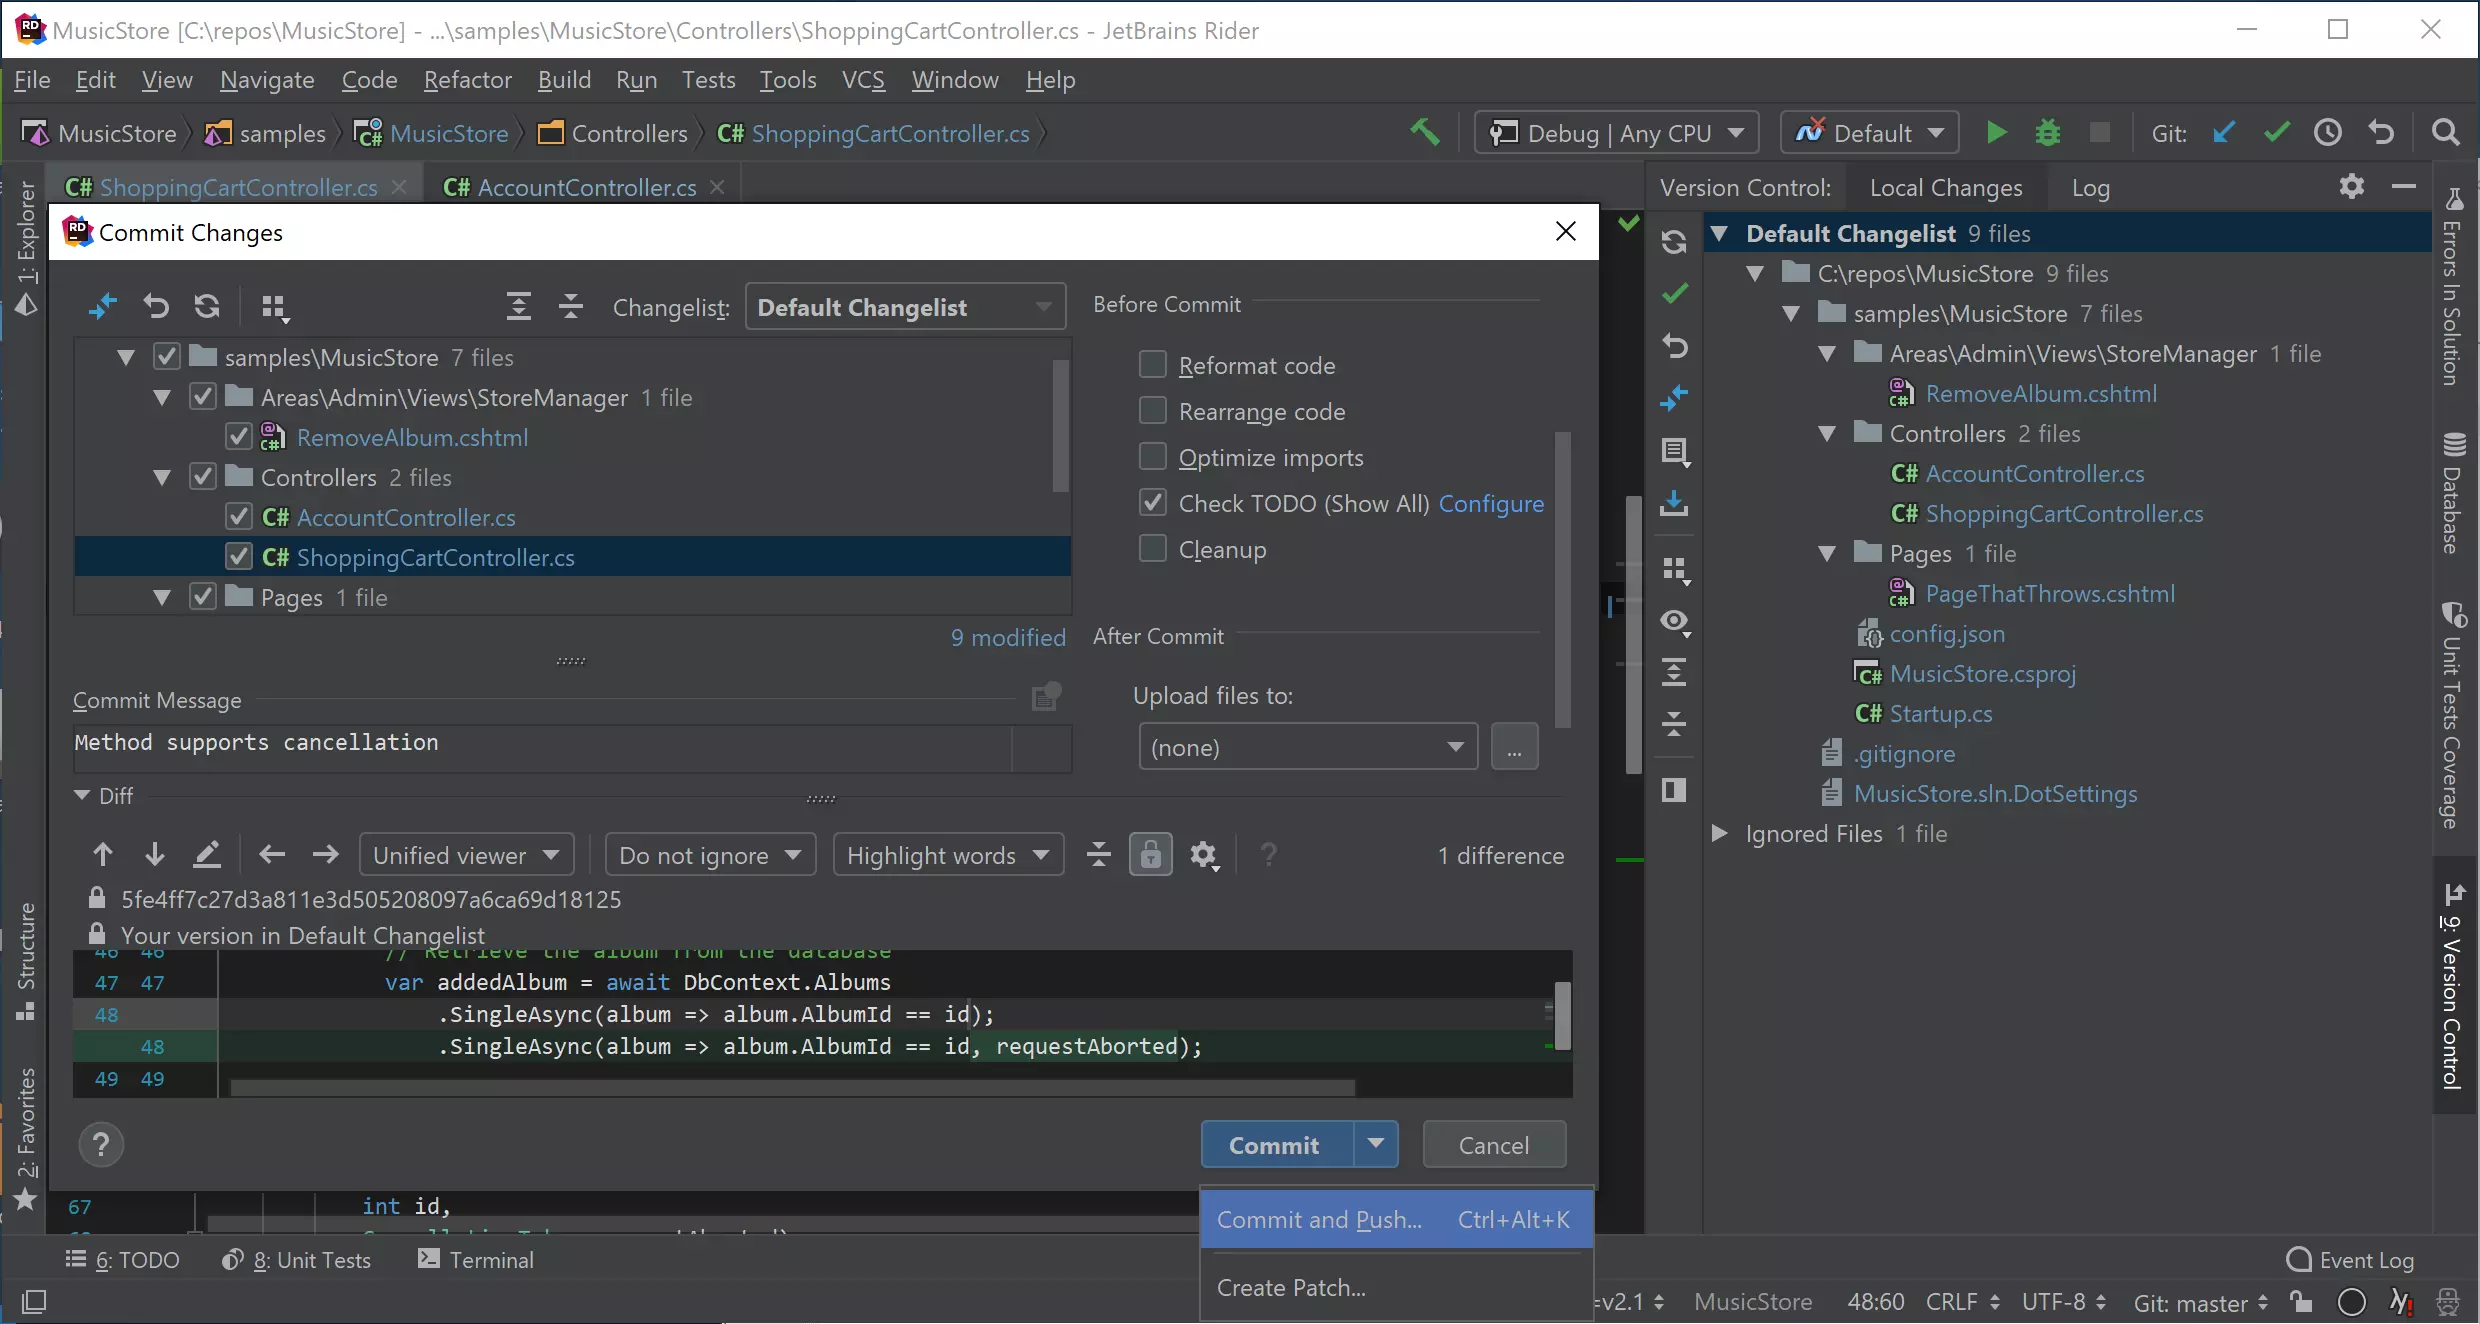Click the ShoppingCartController.cs tree item
Image resolution: width=2480 pixels, height=1324 pixels.
(435, 556)
